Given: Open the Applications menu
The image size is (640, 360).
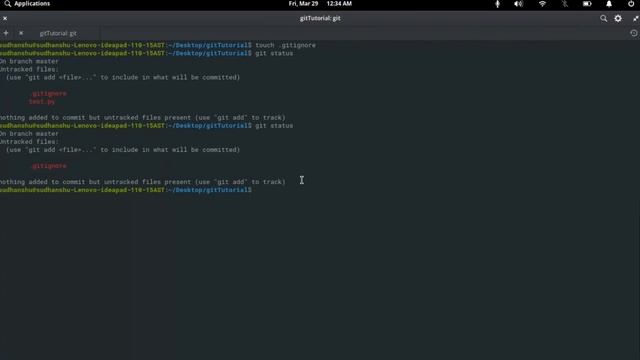Looking at the screenshot, I should pos(27,4).
